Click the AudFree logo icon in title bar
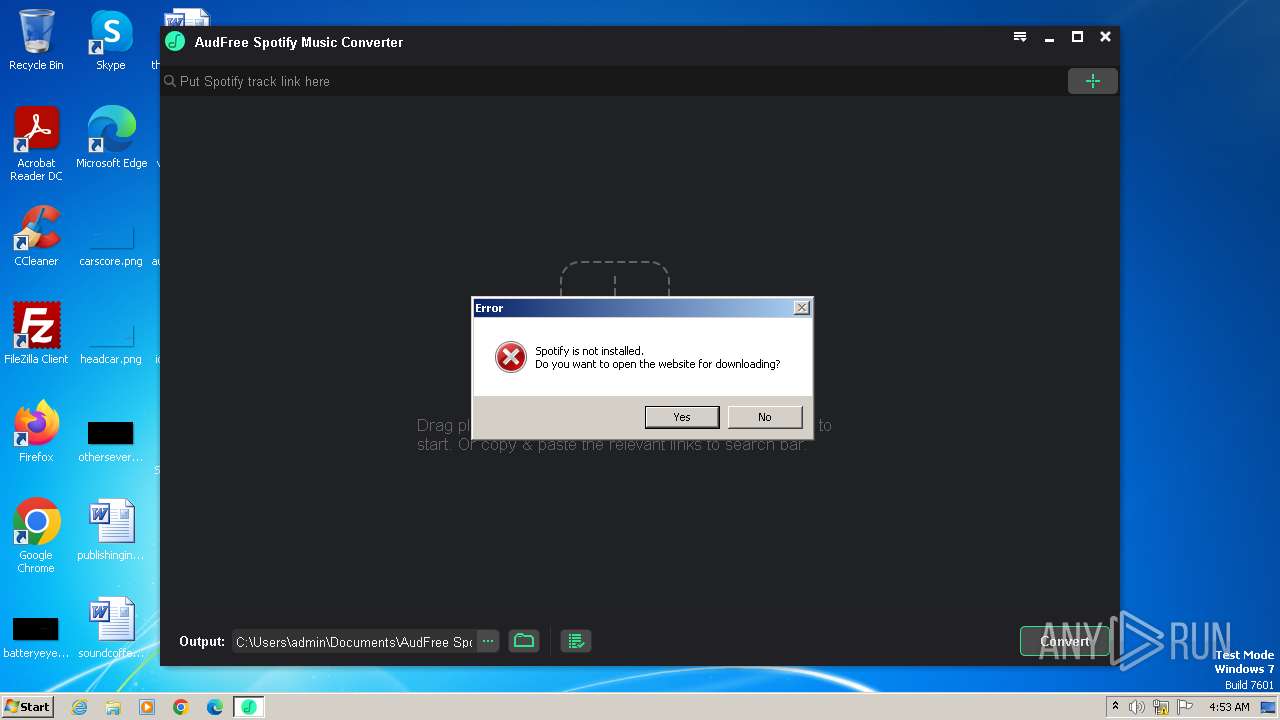1280x720 pixels. (x=175, y=41)
